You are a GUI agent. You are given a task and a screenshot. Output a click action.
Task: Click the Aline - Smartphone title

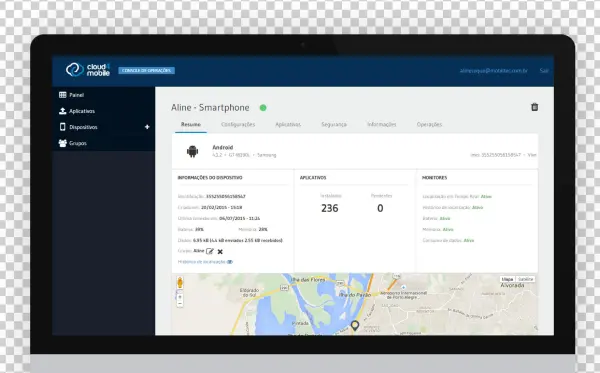[210, 108]
